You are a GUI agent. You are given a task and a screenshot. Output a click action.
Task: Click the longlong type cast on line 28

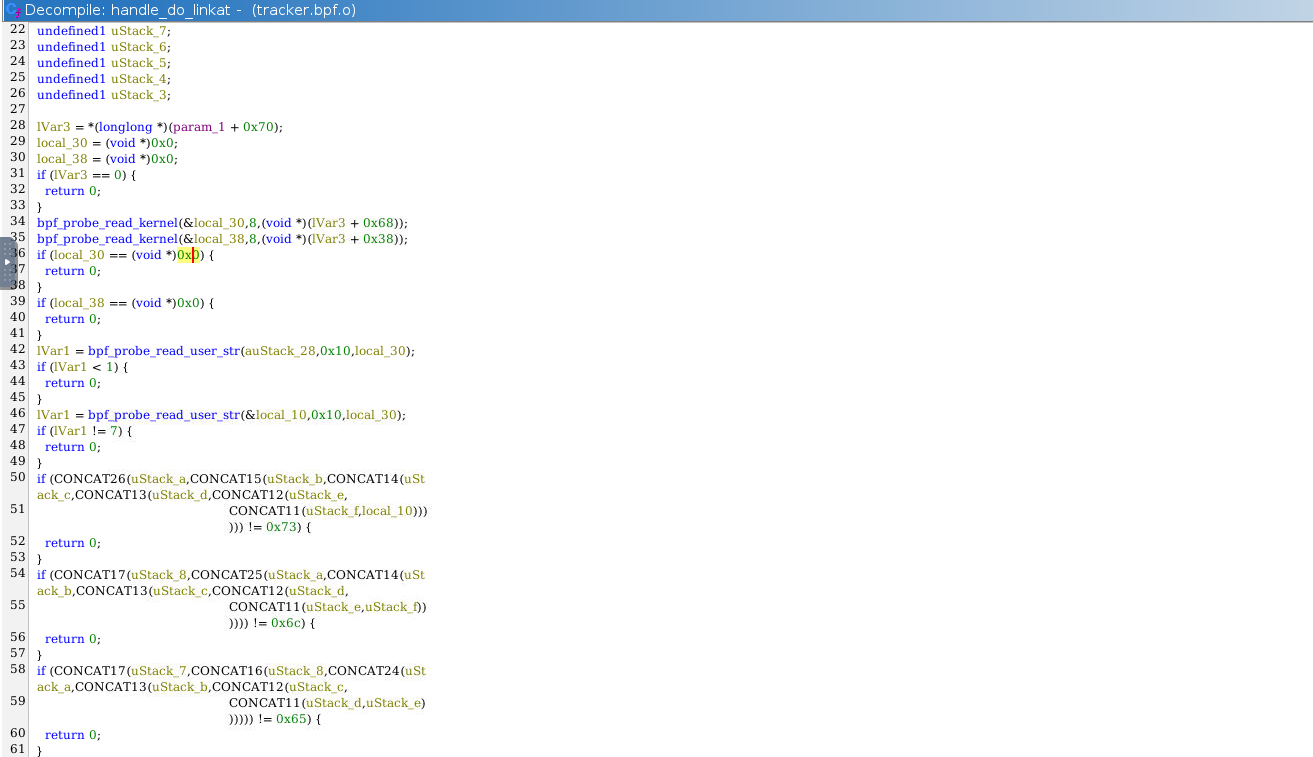124,127
